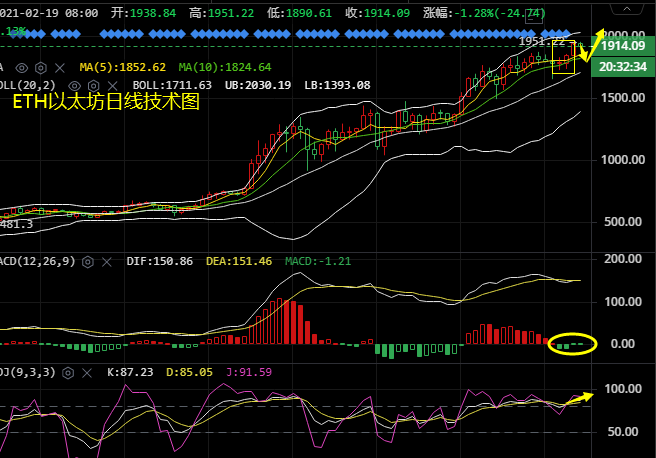Remove the BOLL indicator with X

point(113,85)
